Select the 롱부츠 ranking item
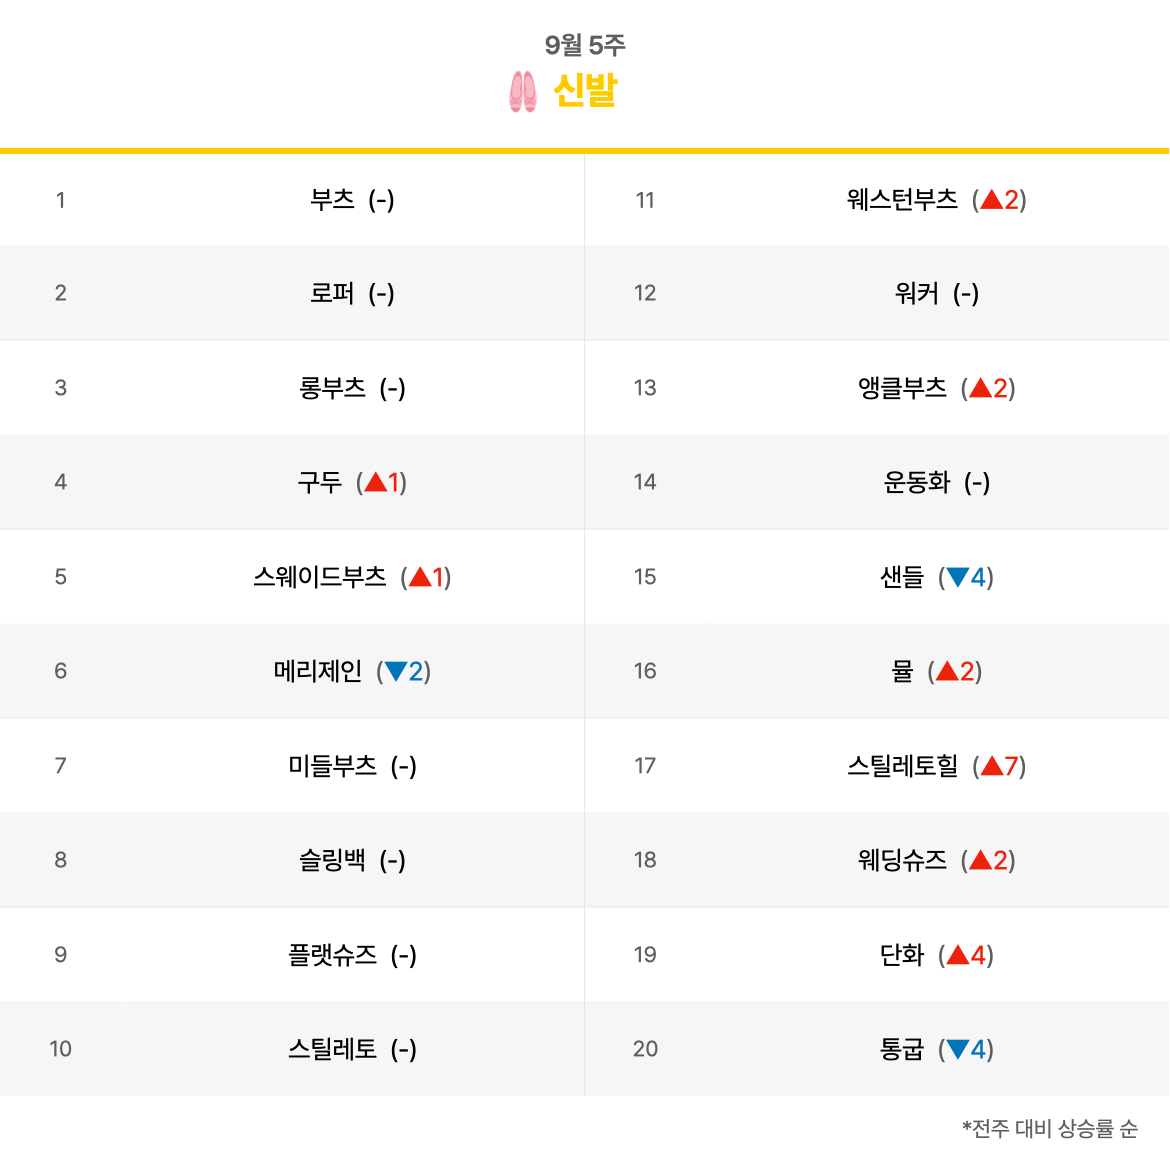Viewport: 1170px width, 1170px height. (332, 388)
